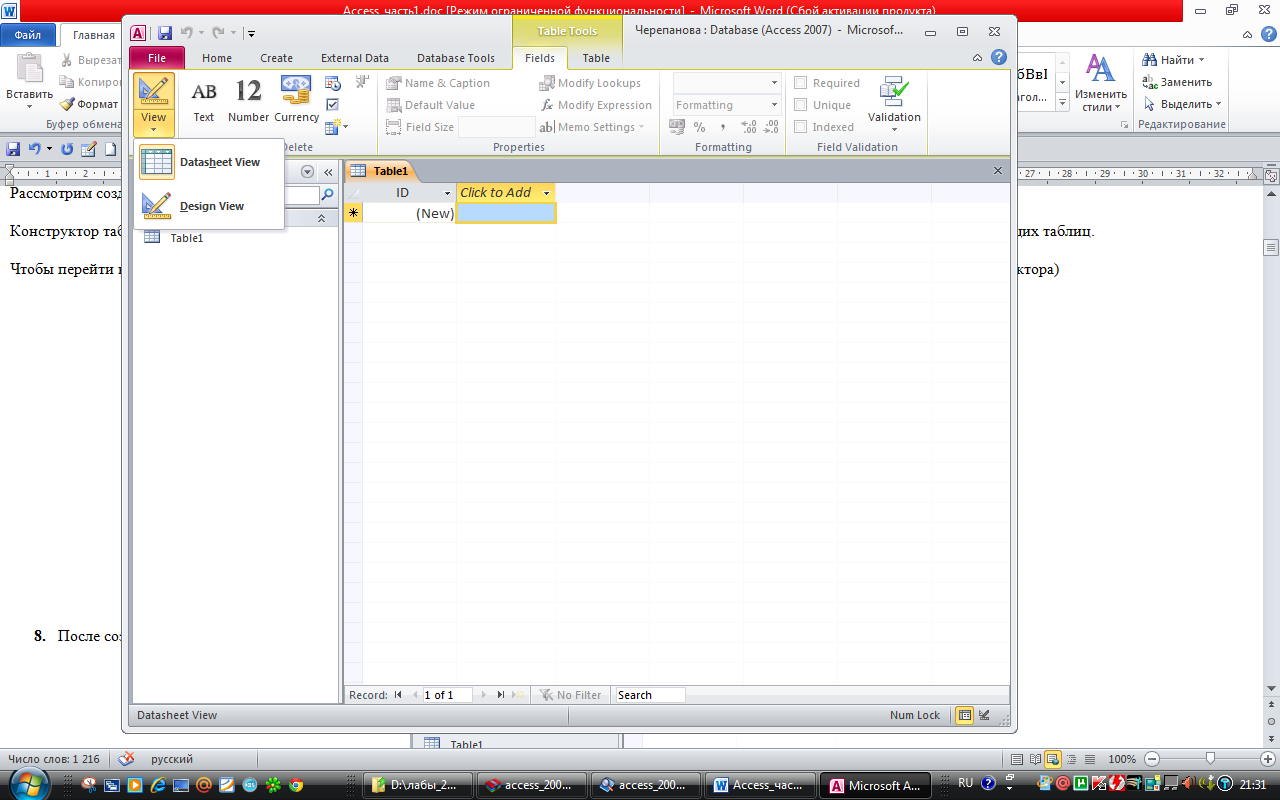
Task: Switch to External Data tab
Action: [x=355, y=58]
